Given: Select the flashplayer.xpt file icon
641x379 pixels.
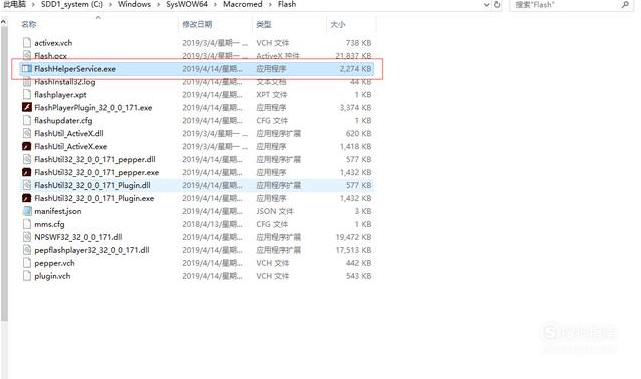Looking at the screenshot, I should pos(27,94).
